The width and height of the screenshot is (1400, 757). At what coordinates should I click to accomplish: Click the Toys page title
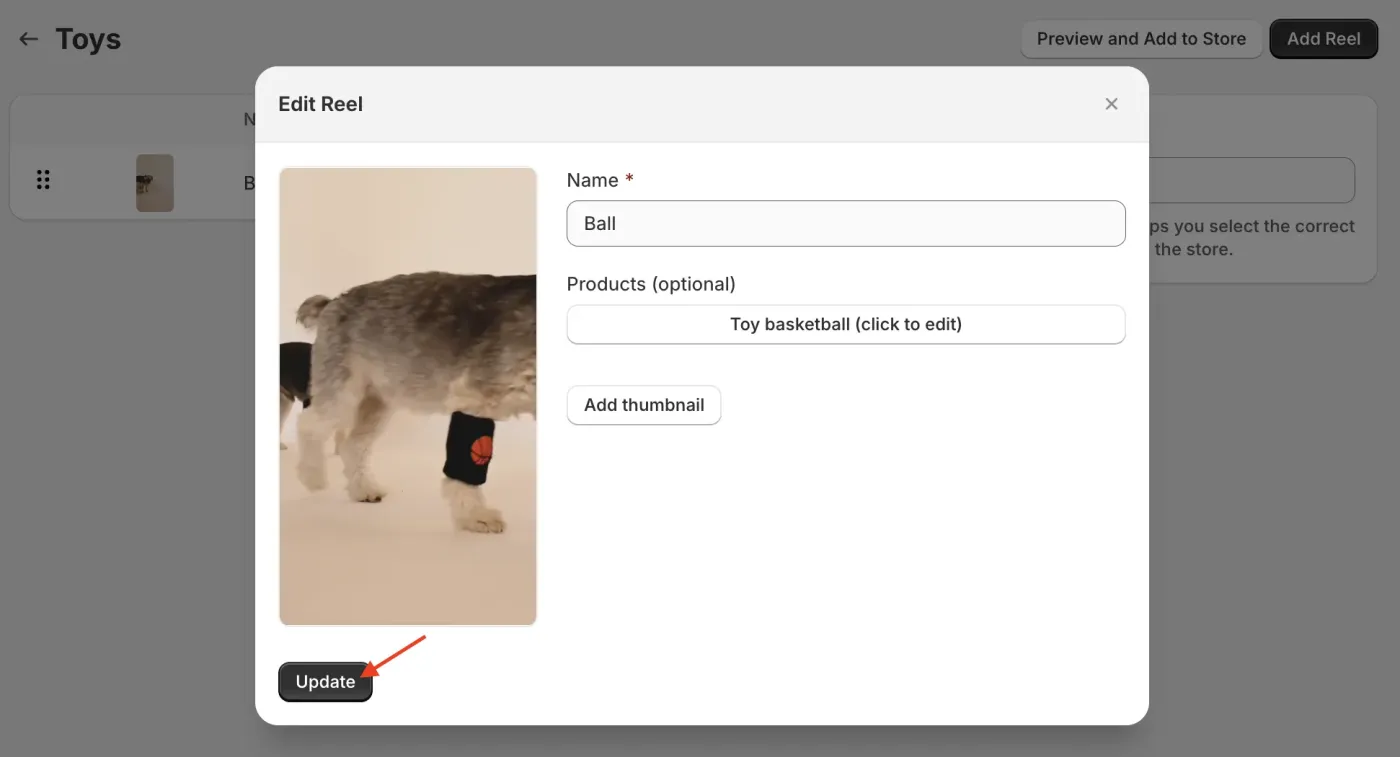coord(88,38)
